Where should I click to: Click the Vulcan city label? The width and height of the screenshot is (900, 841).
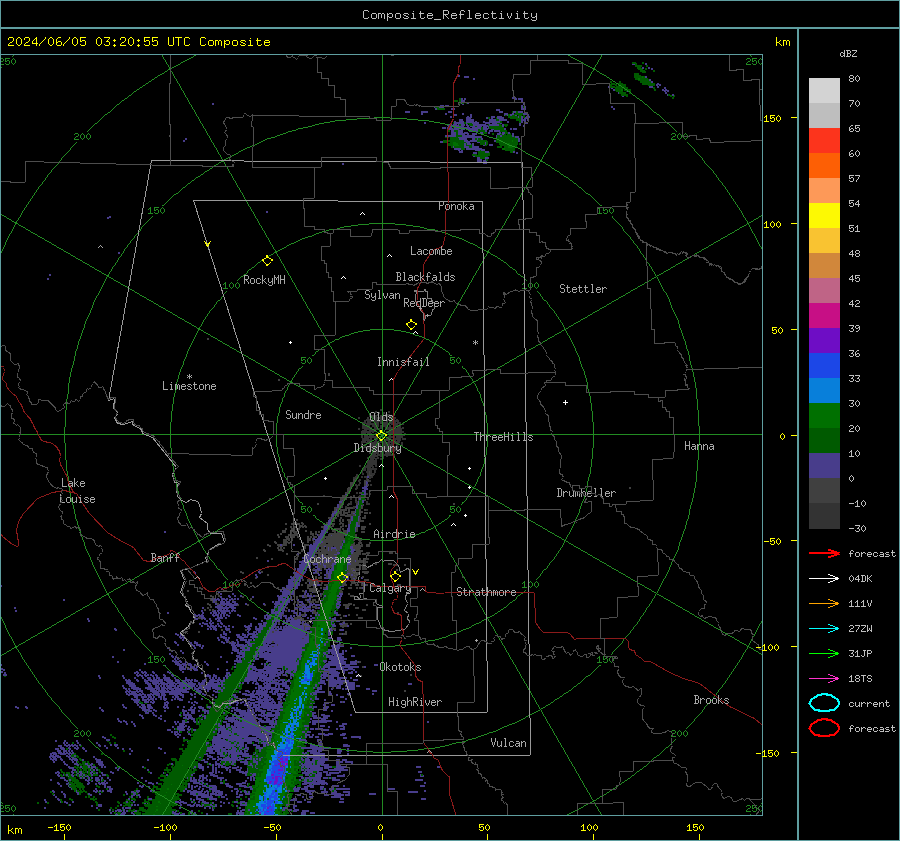click(508, 743)
